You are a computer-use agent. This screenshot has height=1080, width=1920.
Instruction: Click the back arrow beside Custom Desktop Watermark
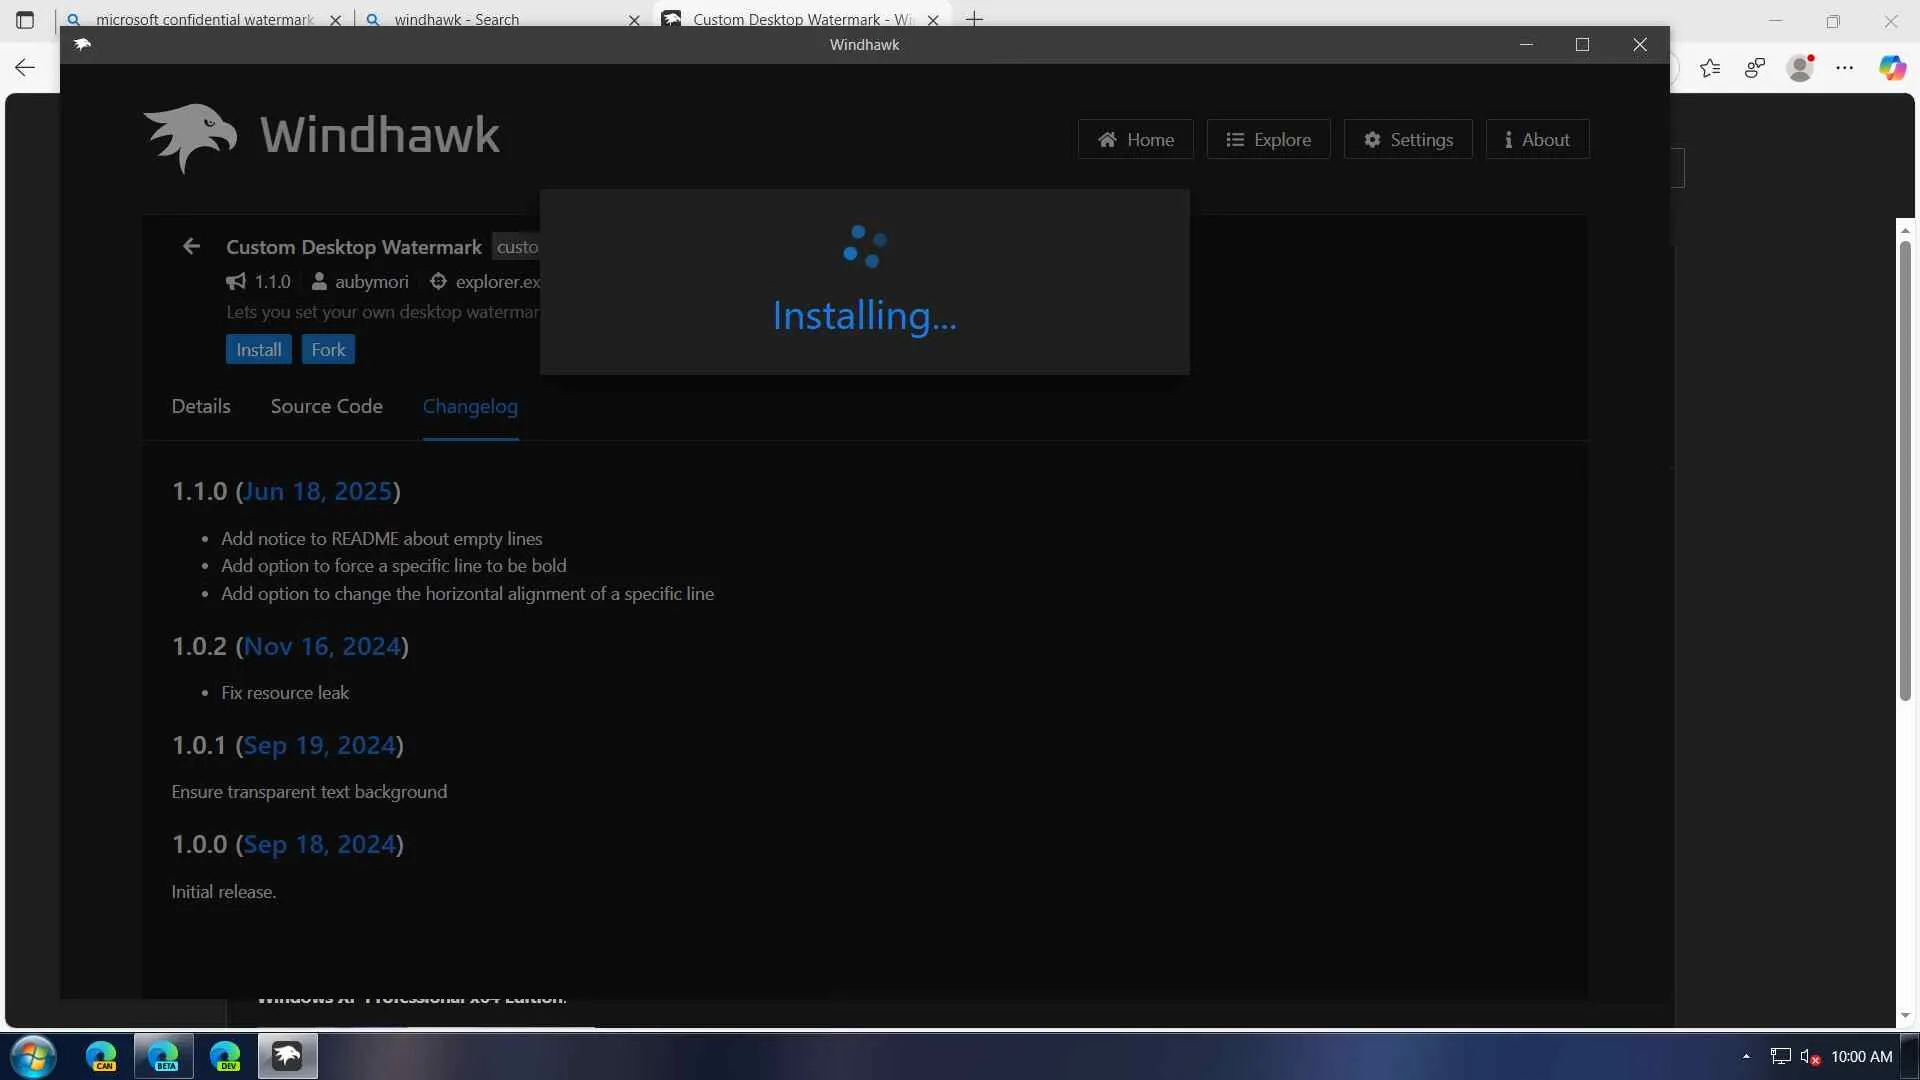point(191,246)
